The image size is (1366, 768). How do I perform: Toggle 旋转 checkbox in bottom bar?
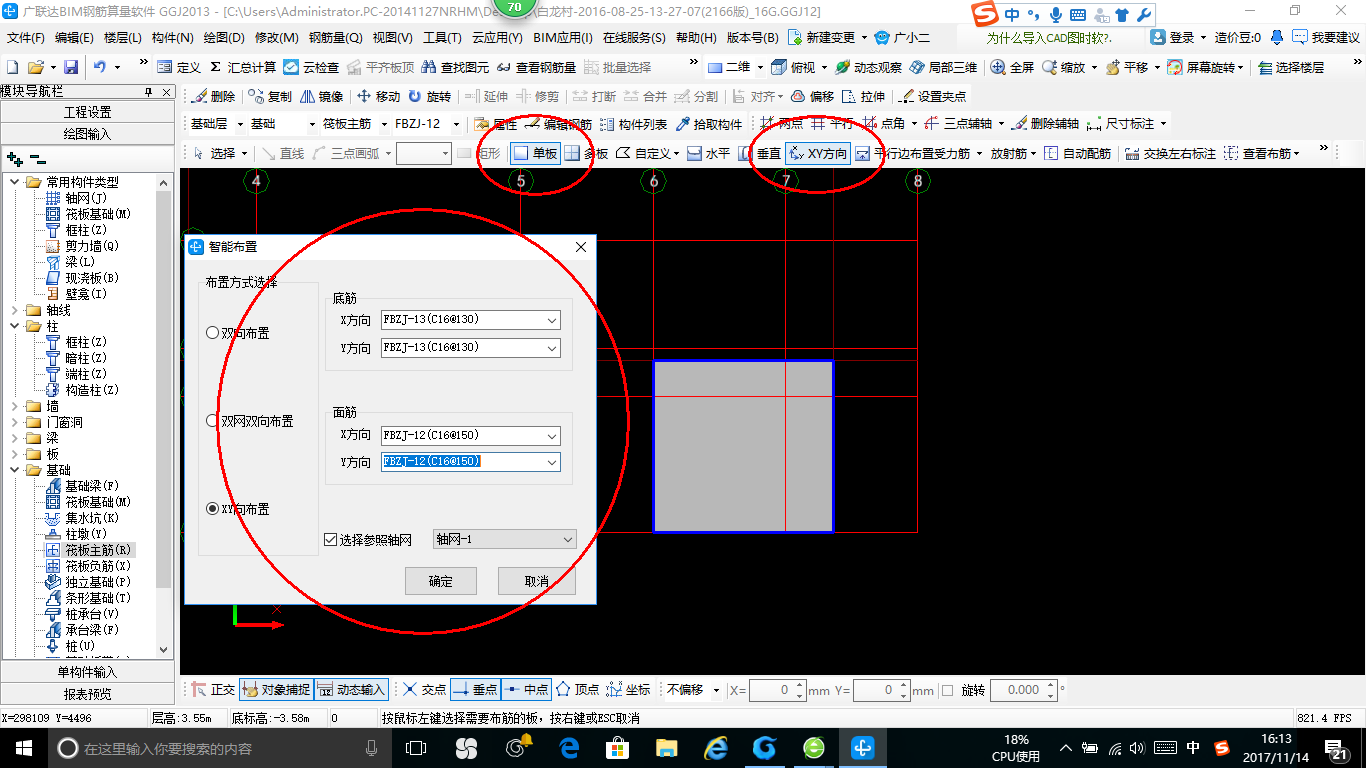(947, 690)
